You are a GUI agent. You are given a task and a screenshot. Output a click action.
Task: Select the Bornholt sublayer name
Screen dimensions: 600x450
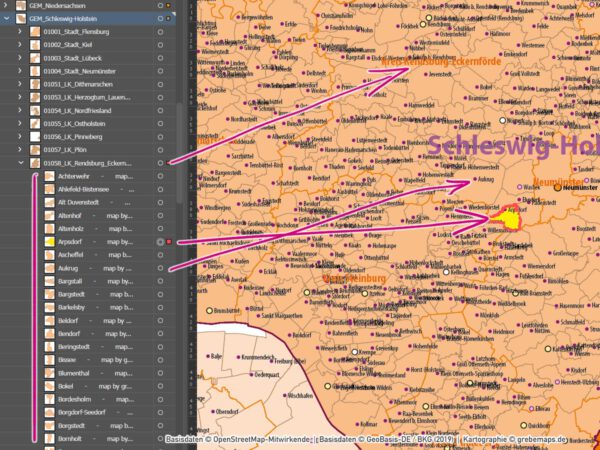[x=70, y=439]
